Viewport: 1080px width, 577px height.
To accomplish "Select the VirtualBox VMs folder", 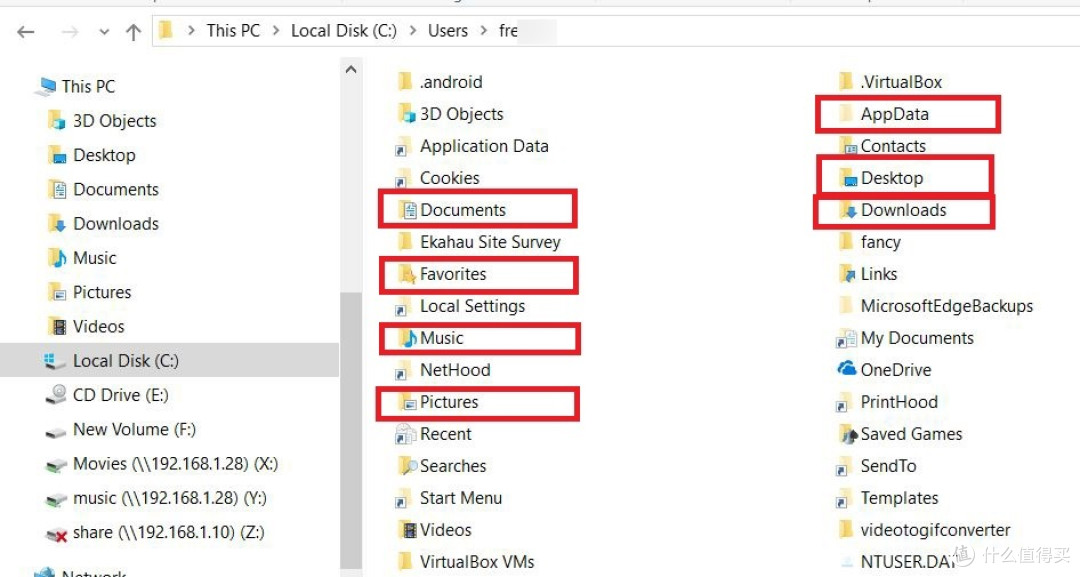I will coord(466,562).
